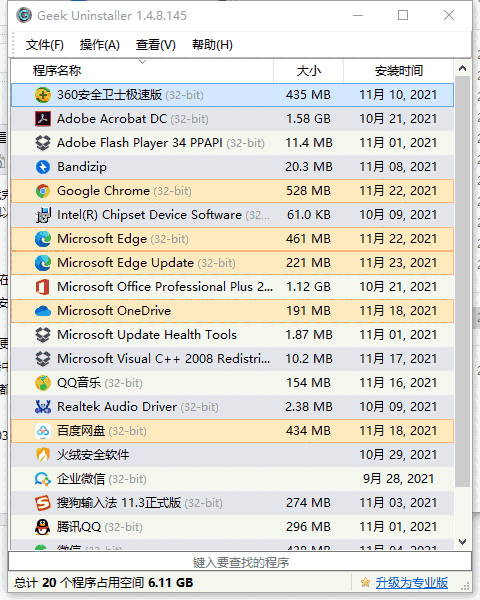Click the Microsoft Edge Update icon

[x=43, y=263]
